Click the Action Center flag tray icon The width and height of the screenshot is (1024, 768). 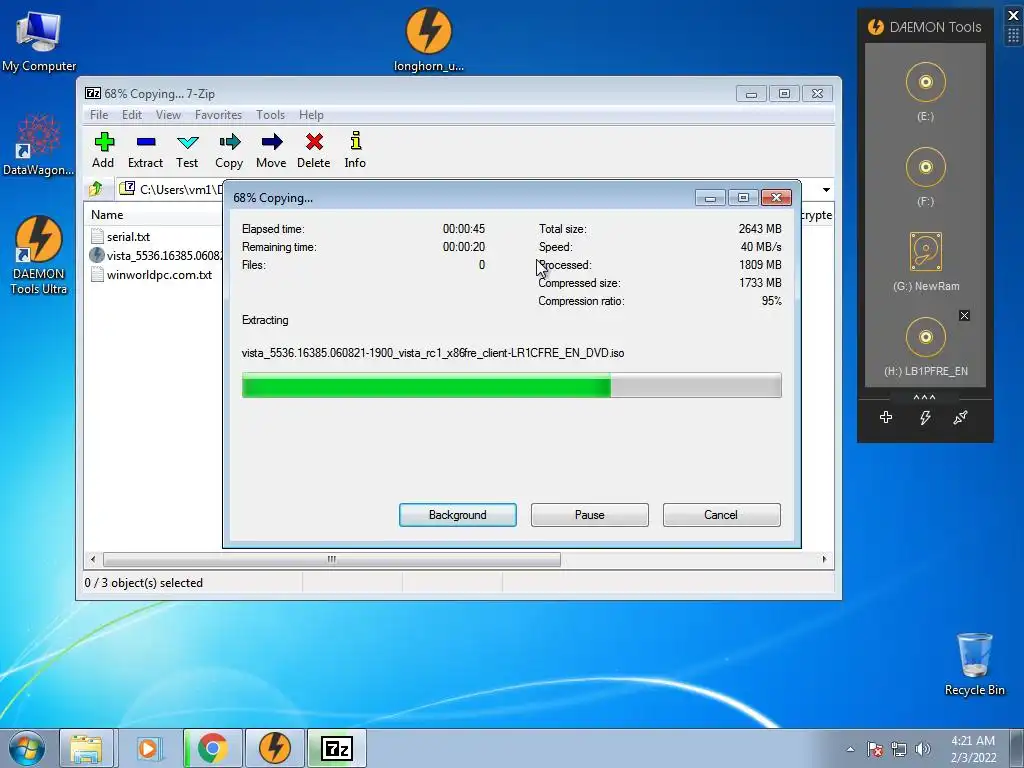pos(874,749)
